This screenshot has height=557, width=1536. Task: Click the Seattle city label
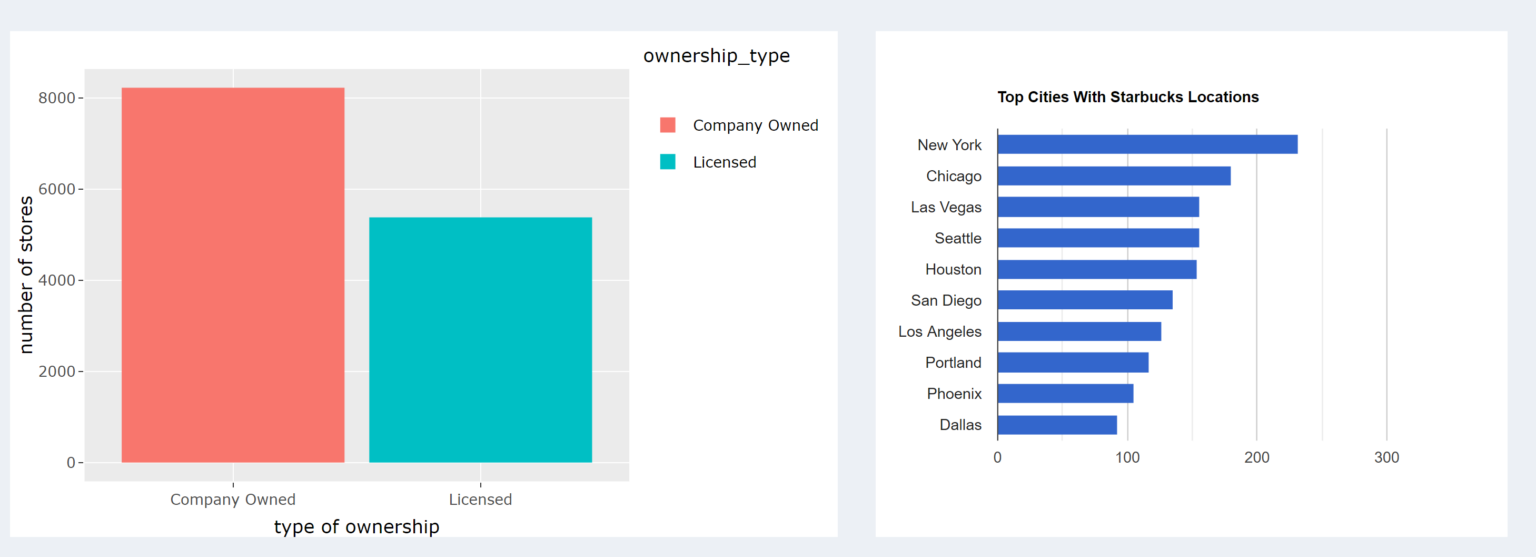pyautogui.click(x=957, y=238)
